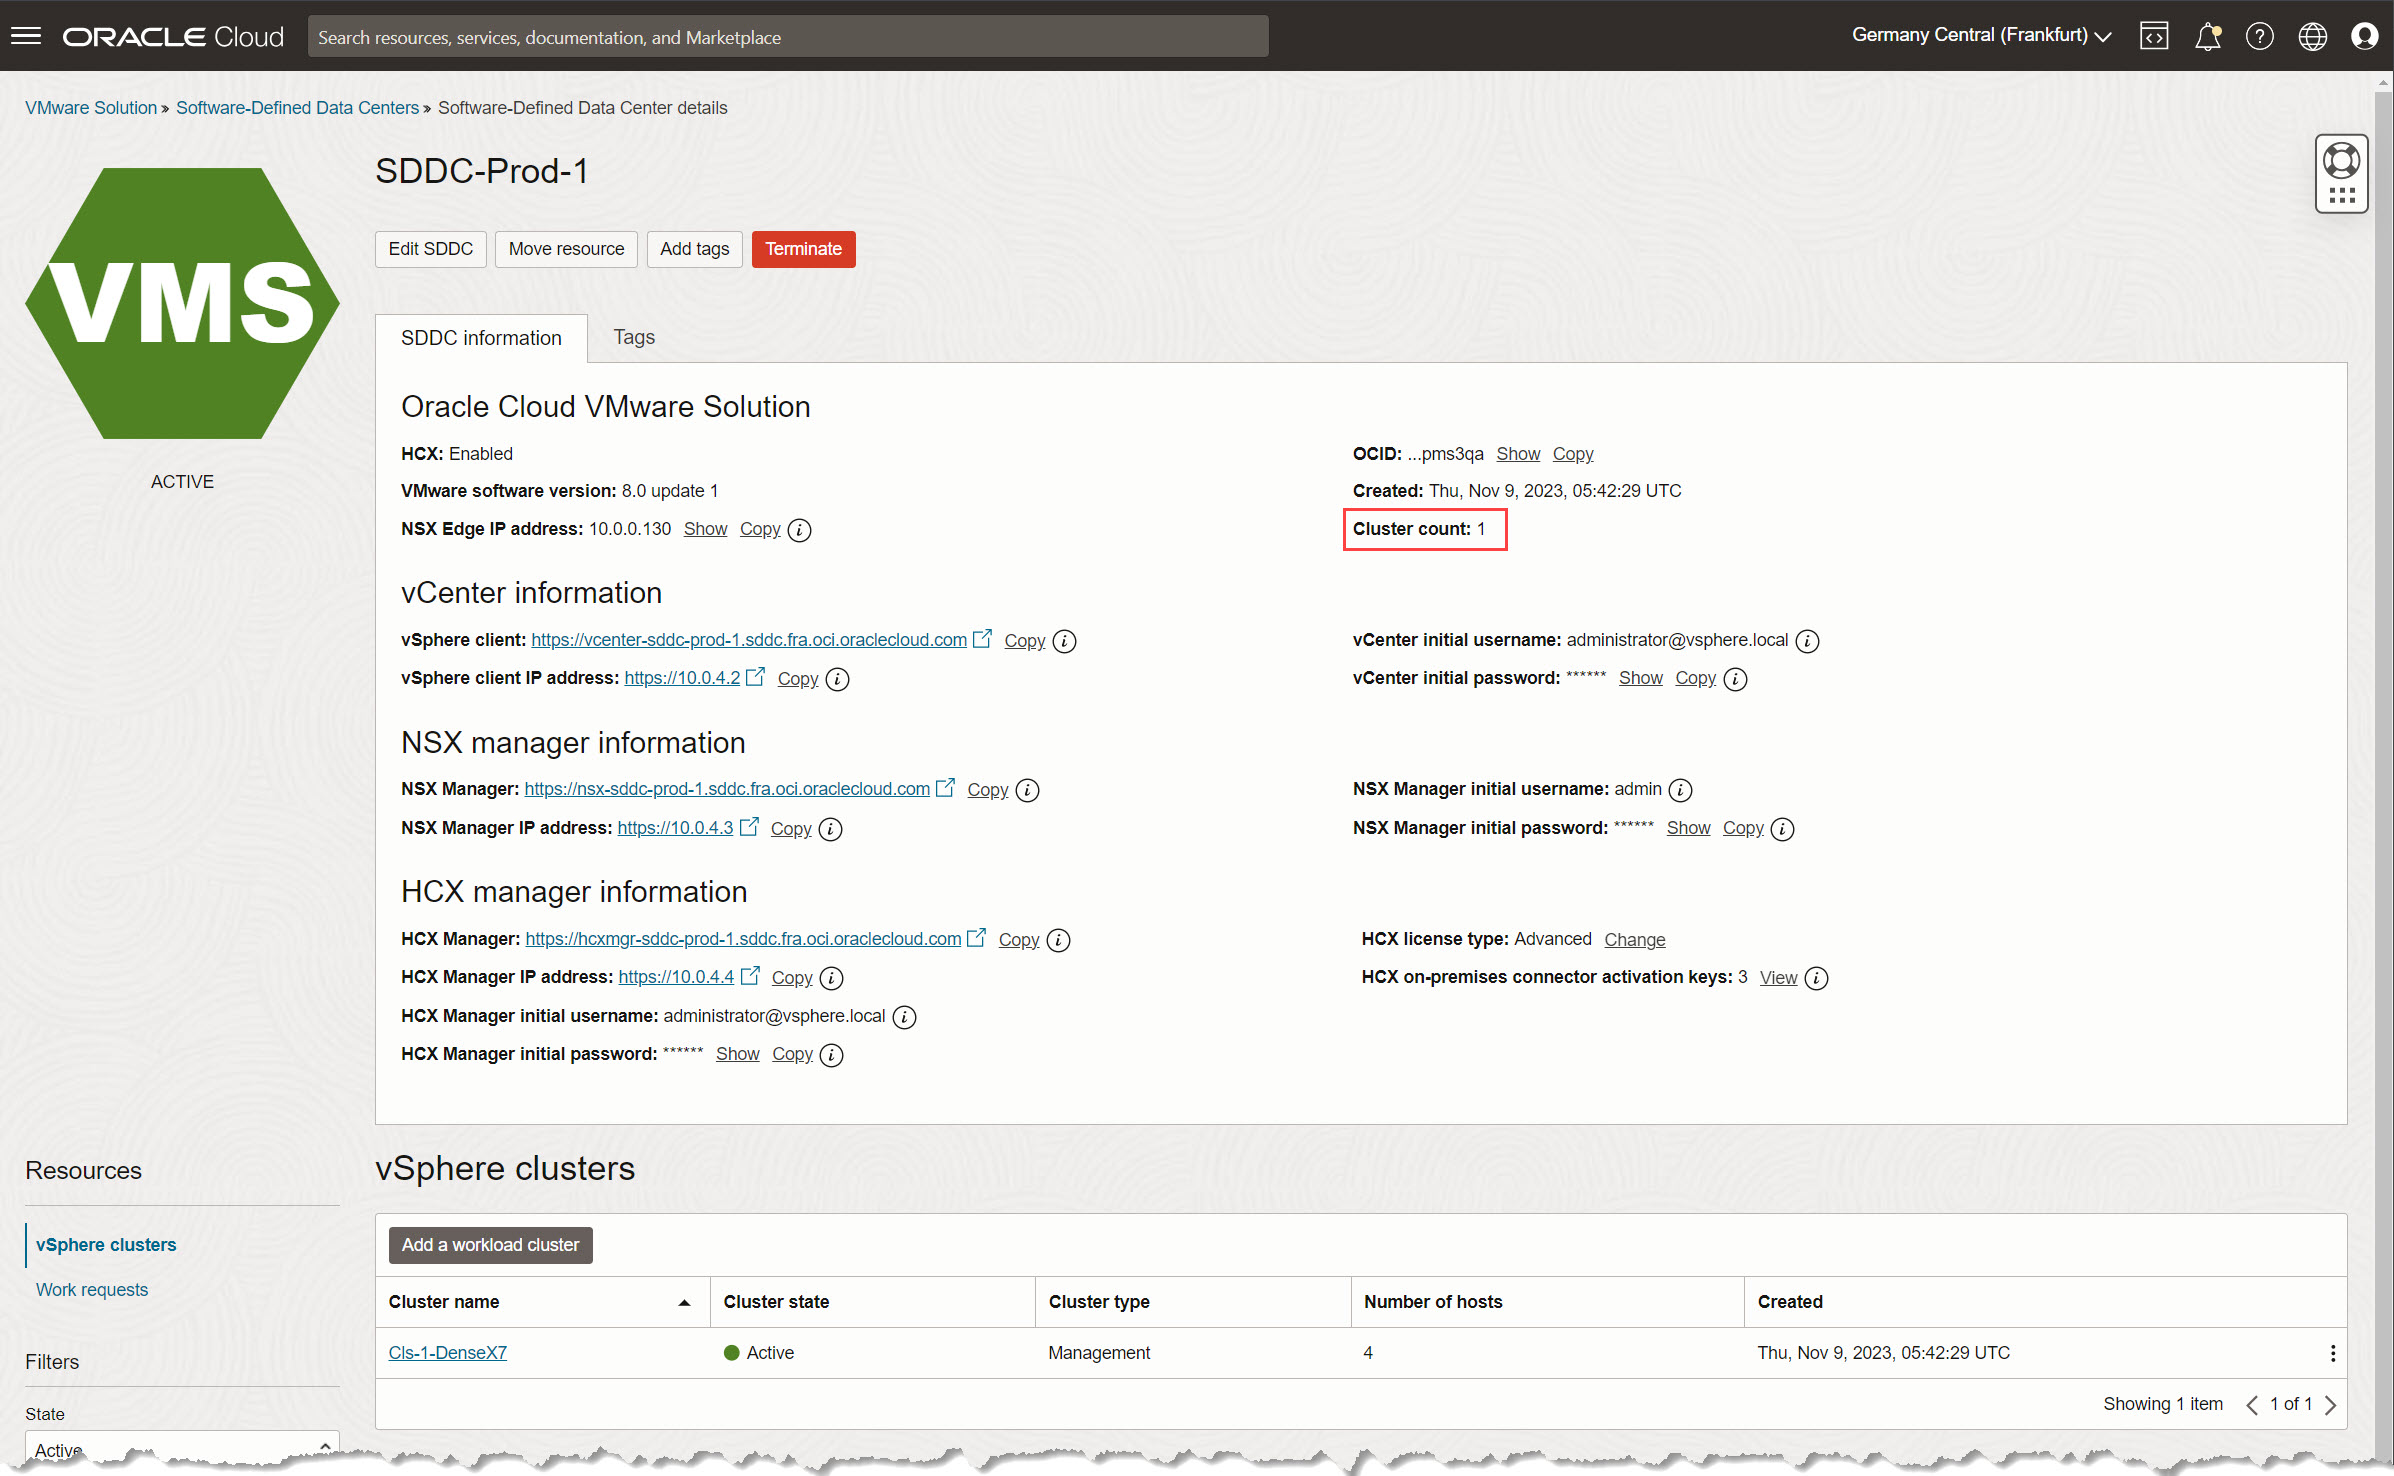This screenshot has height=1476, width=2394.
Task: Open actions menu for Cls-1-DenseX7 row
Action: tap(2332, 1353)
